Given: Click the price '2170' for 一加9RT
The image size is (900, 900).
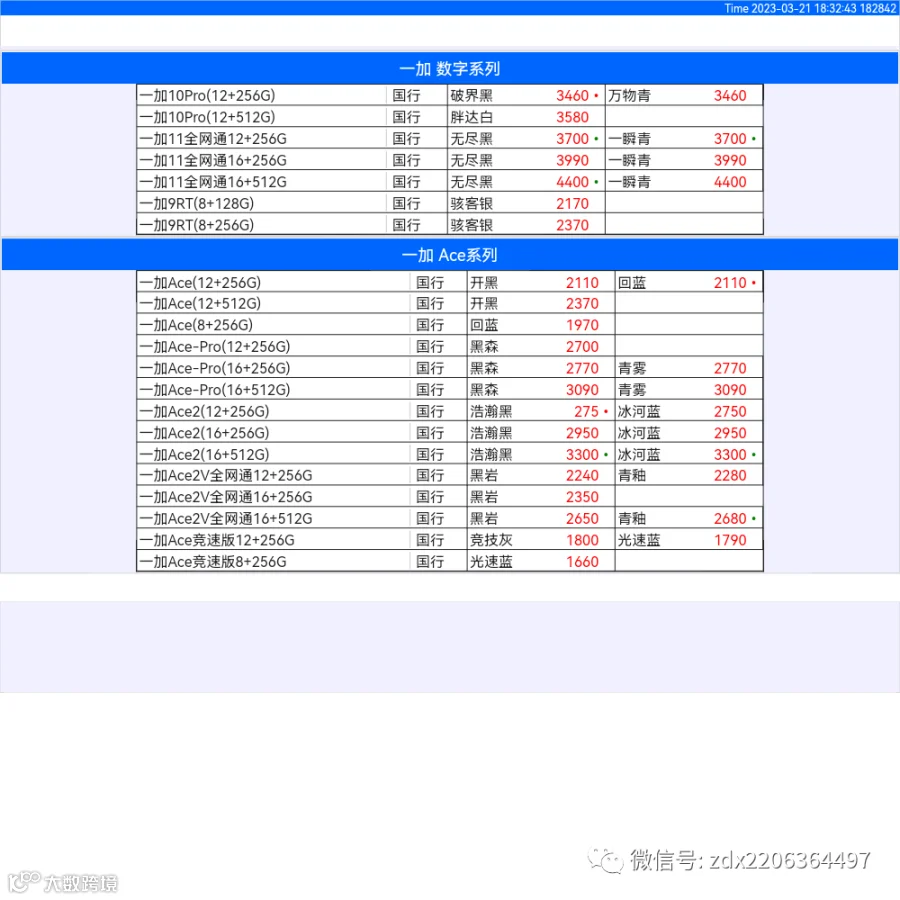Looking at the screenshot, I should click(572, 204).
